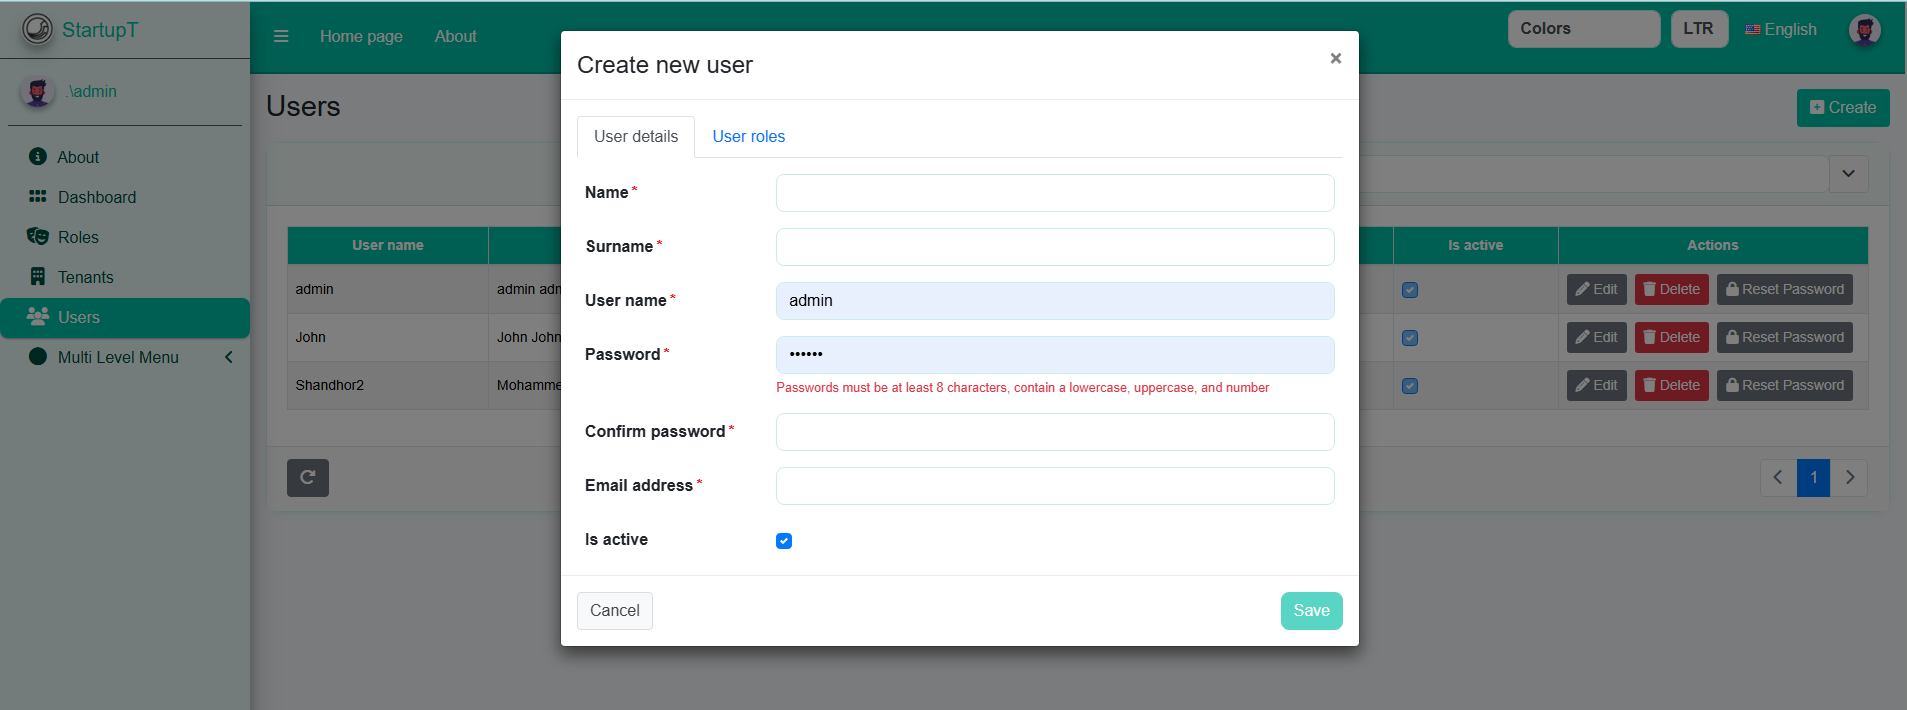This screenshot has height=710, width=1907.
Task: Click the StartupT logo icon
Action: point(38,29)
